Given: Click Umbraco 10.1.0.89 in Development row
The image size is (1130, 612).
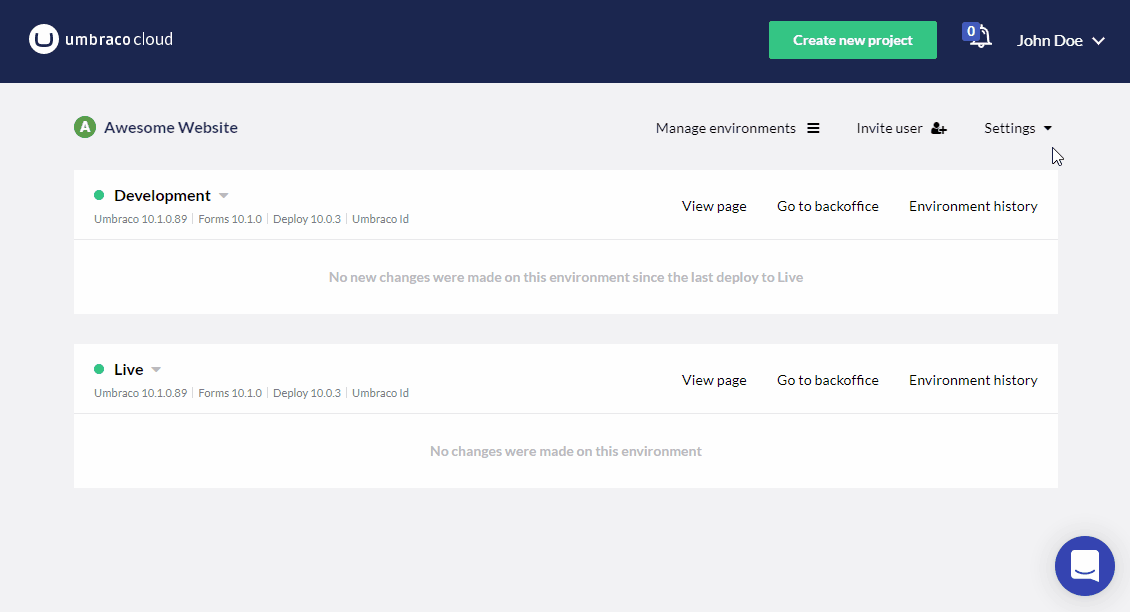Looking at the screenshot, I should [141, 219].
